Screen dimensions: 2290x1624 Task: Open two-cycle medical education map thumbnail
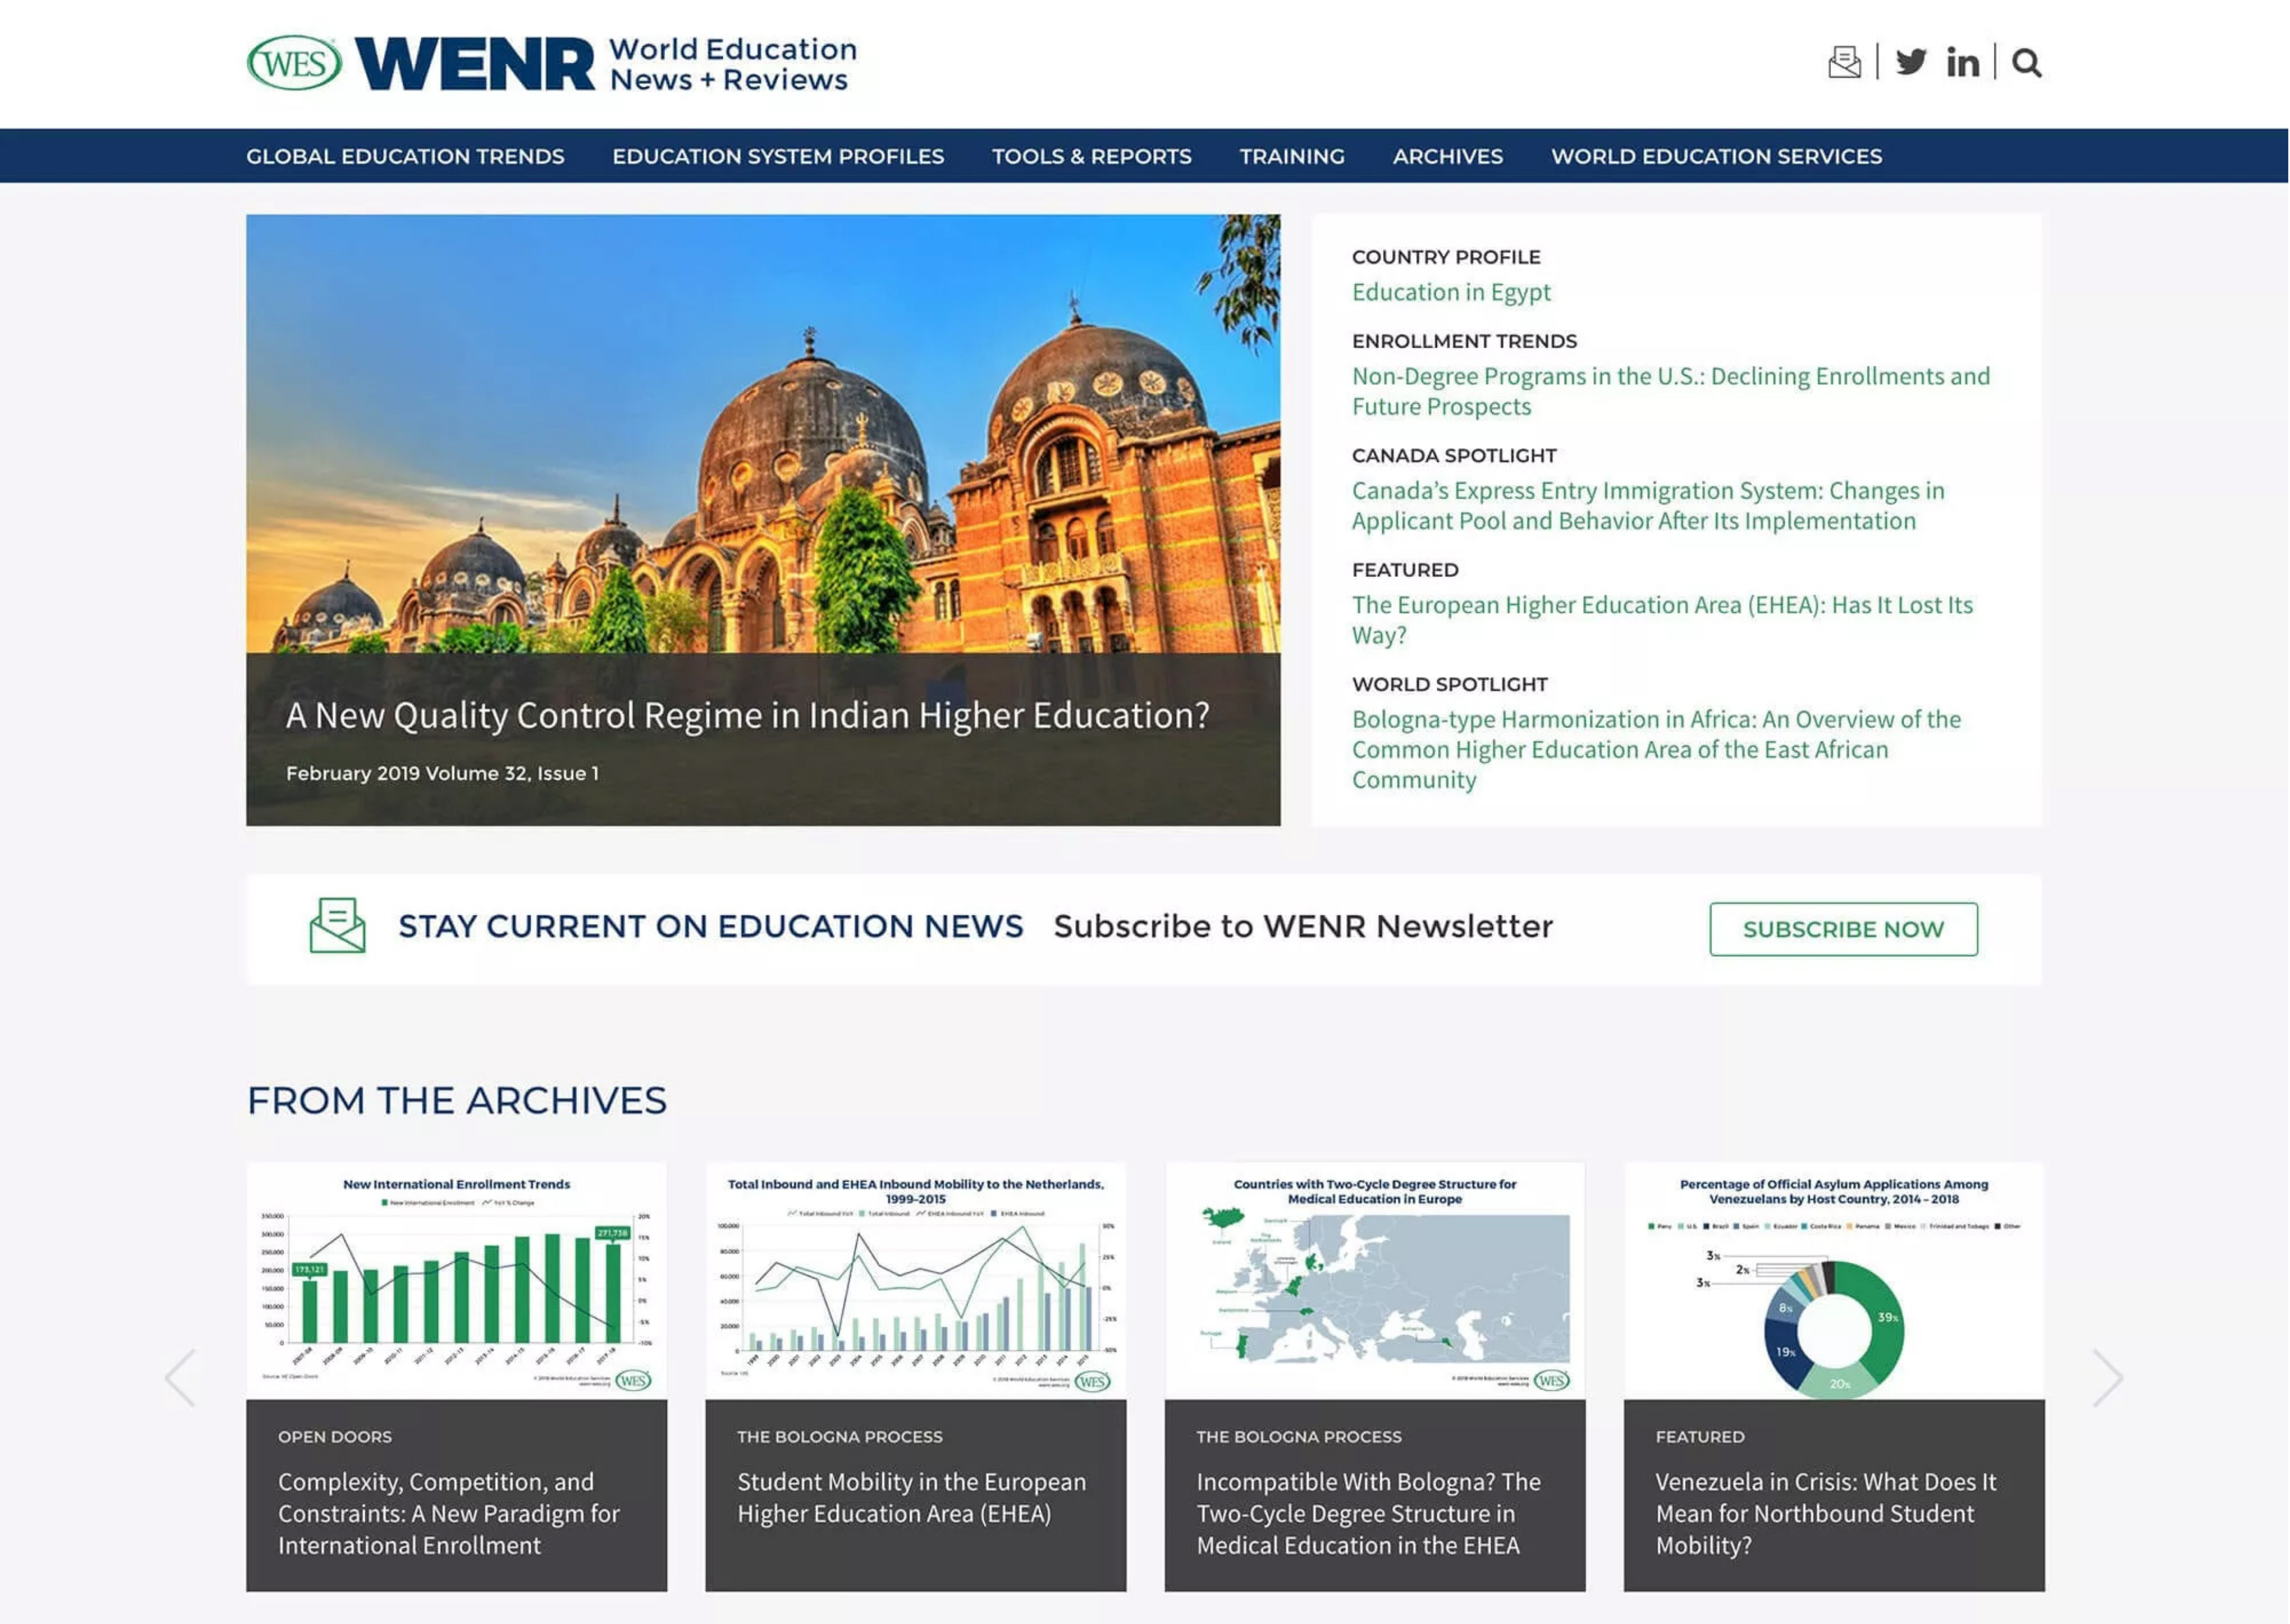1374,1281
